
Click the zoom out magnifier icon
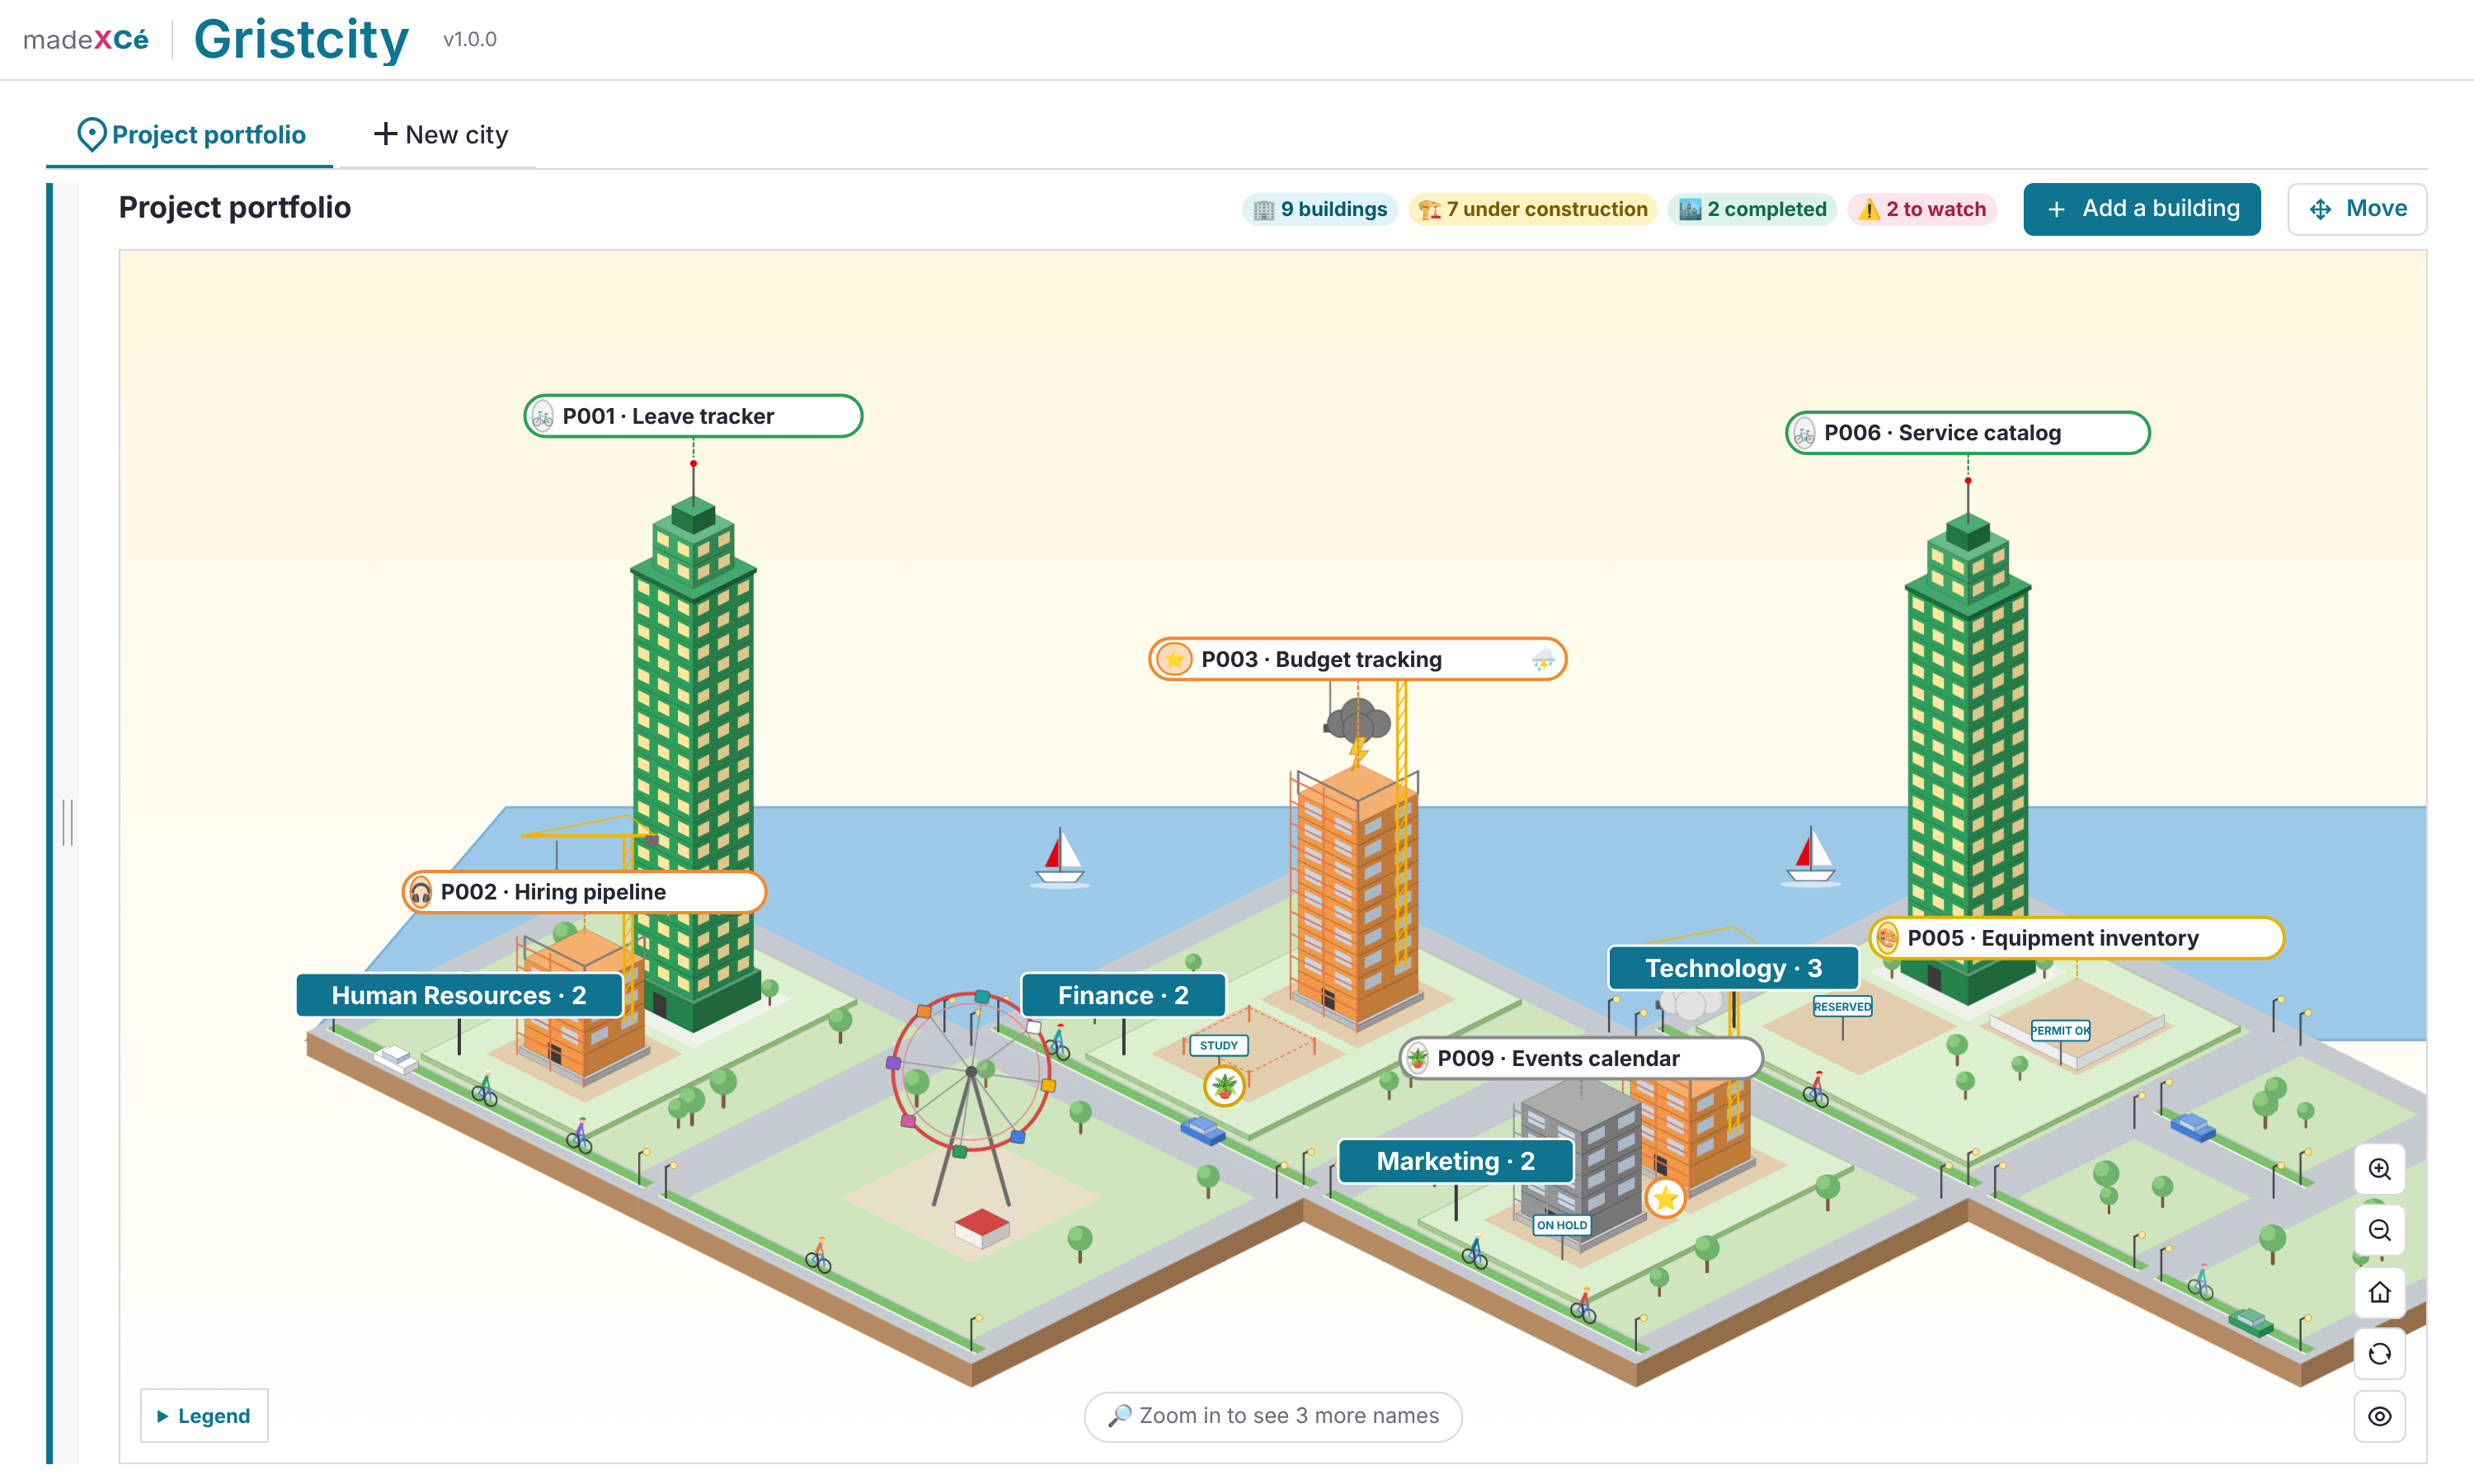tap(2379, 1230)
